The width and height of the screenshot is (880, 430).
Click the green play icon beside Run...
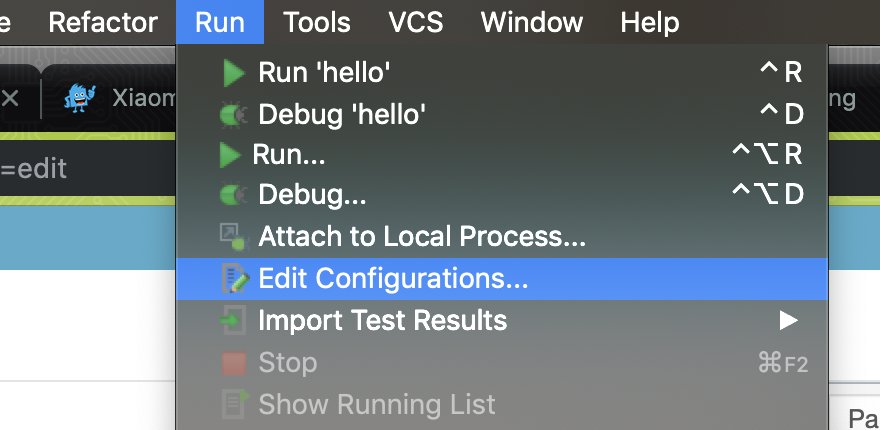point(231,155)
